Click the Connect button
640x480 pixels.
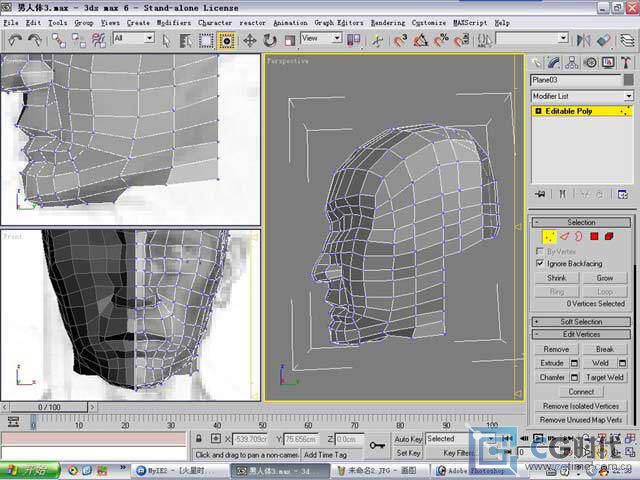pyautogui.click(x=581, y=392)
